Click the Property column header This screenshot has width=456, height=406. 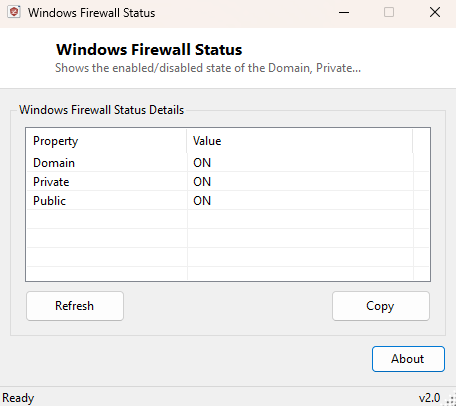click(106, 141)
